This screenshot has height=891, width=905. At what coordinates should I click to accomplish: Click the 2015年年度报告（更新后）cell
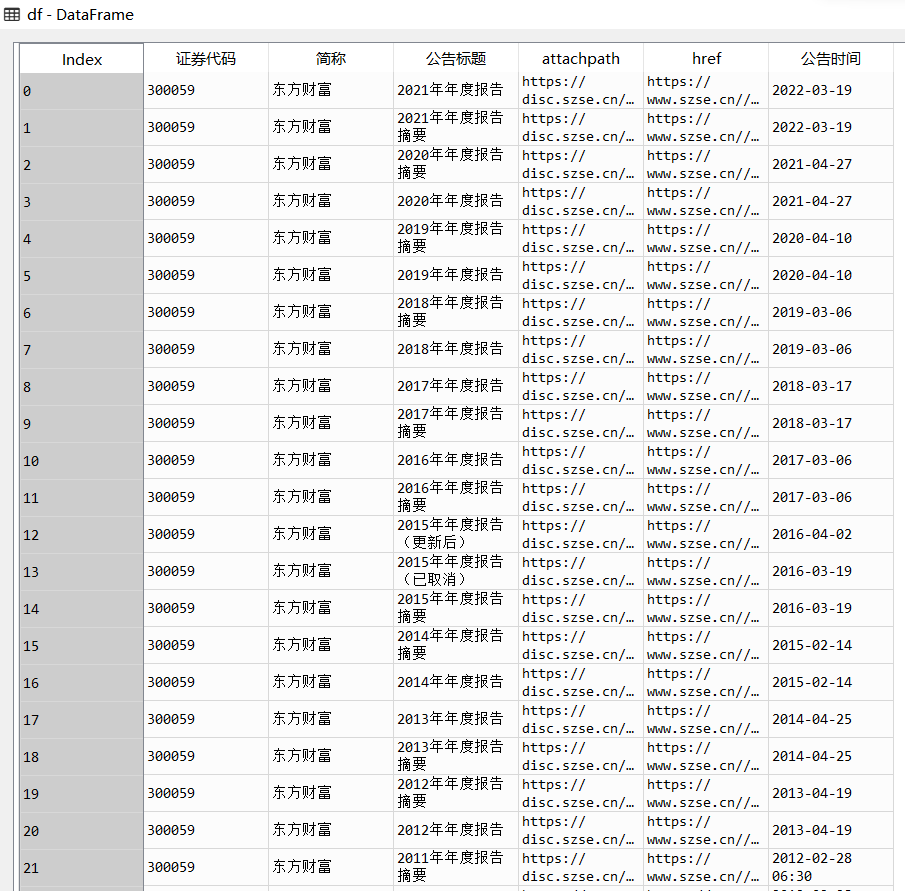[x=456, y=534]
